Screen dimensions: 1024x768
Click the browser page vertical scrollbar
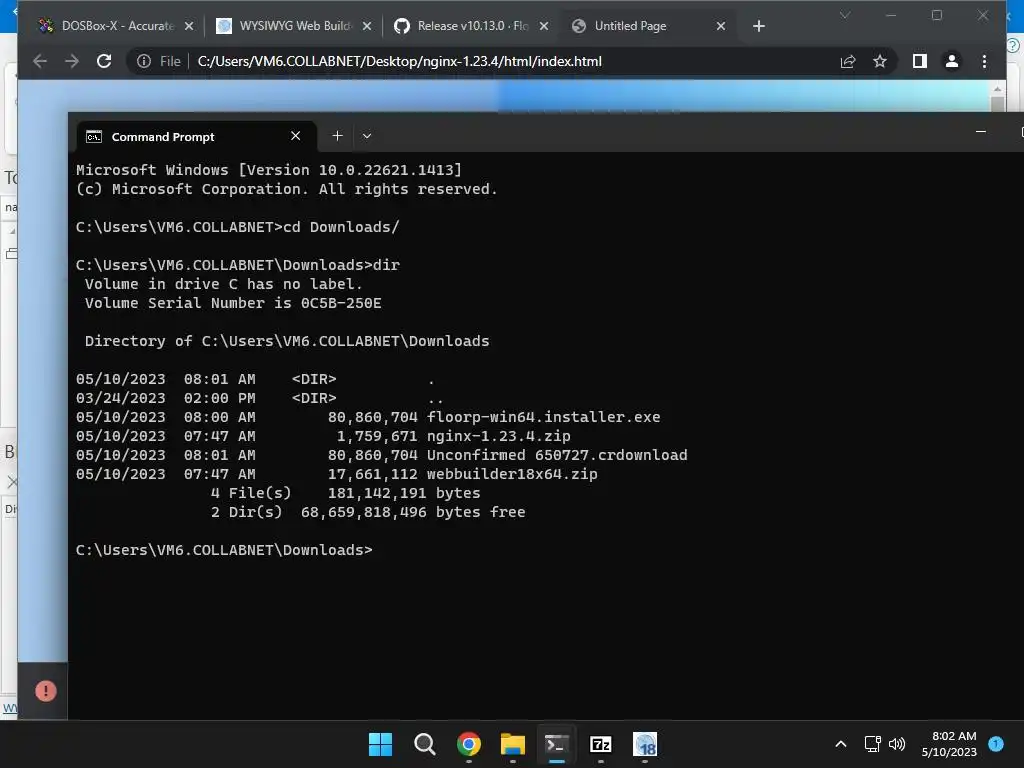997,104
